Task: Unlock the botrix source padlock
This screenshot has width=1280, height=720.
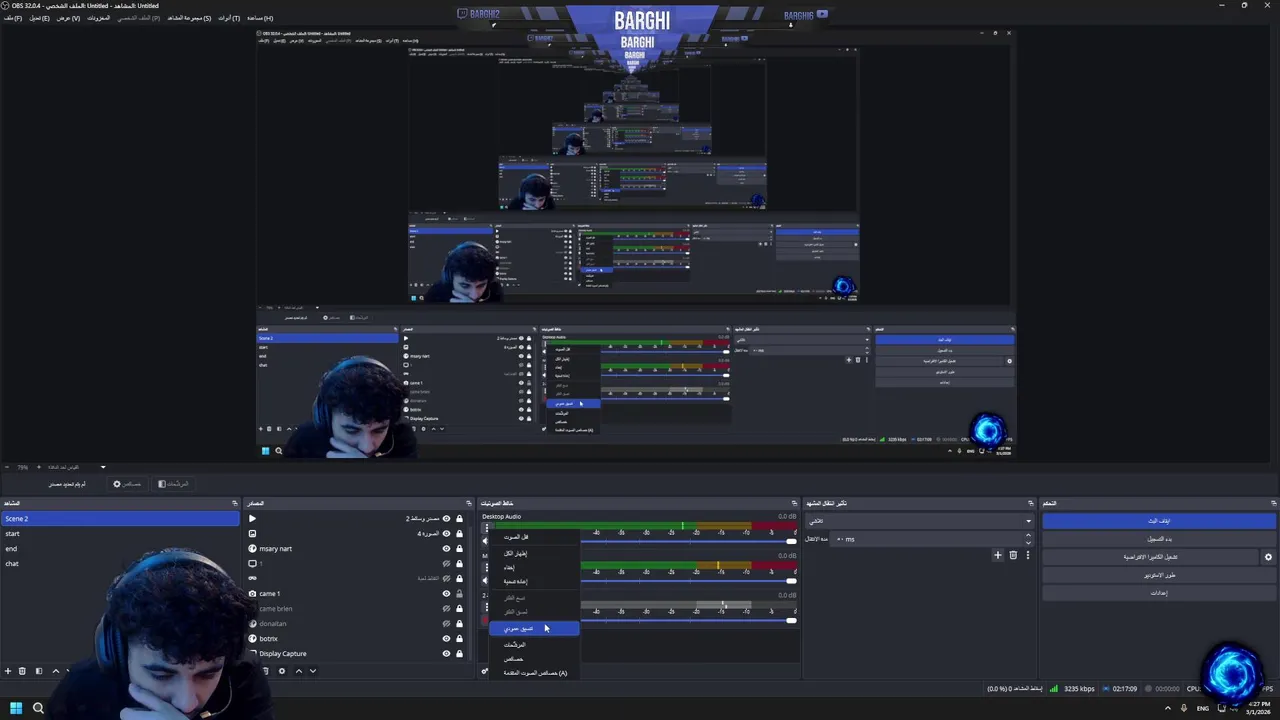Action: click(459, 638)
